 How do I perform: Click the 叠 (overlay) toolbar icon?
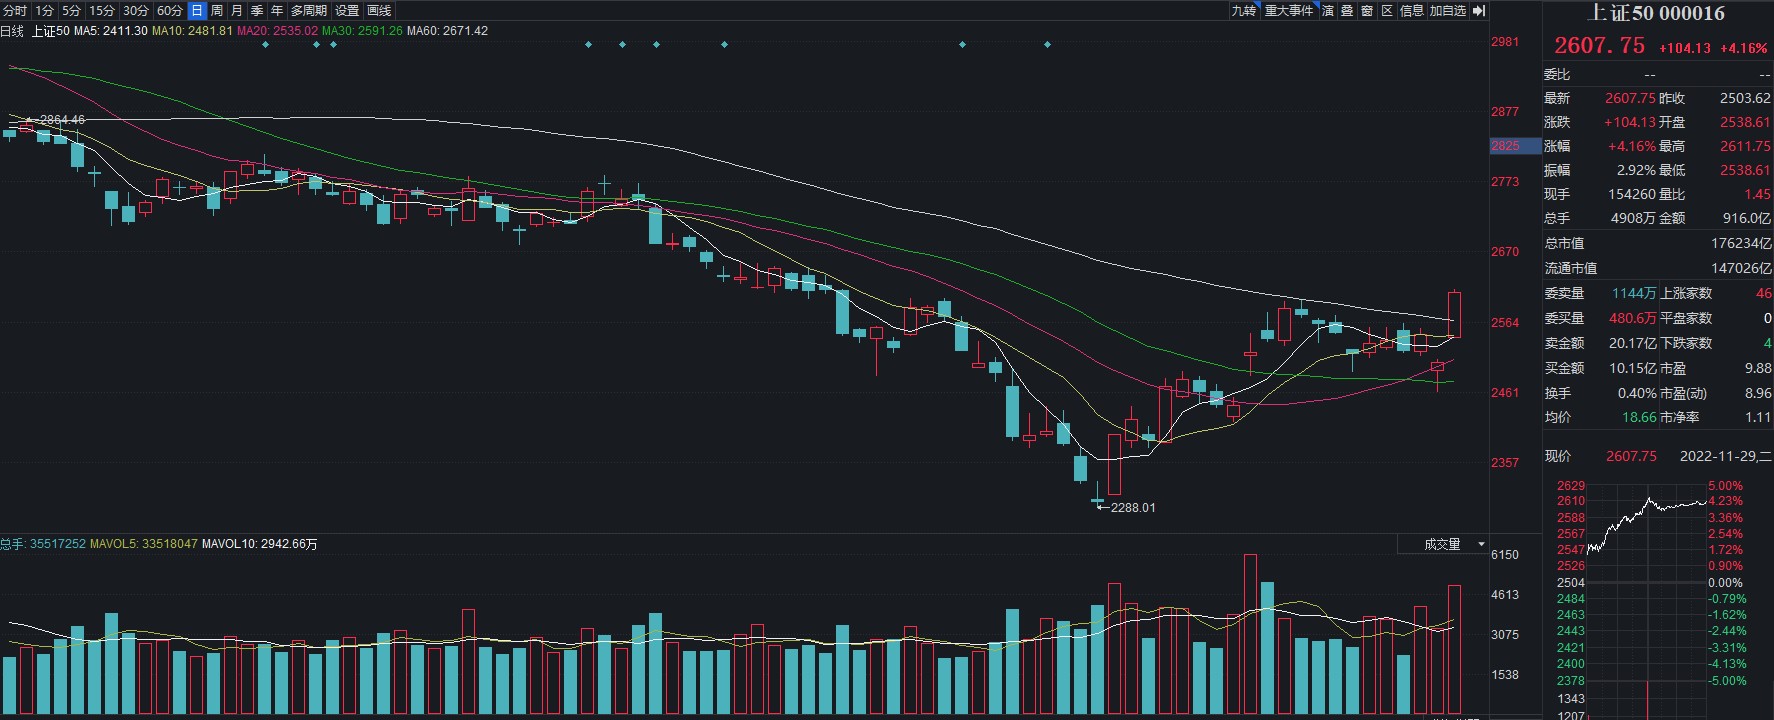1347,11
